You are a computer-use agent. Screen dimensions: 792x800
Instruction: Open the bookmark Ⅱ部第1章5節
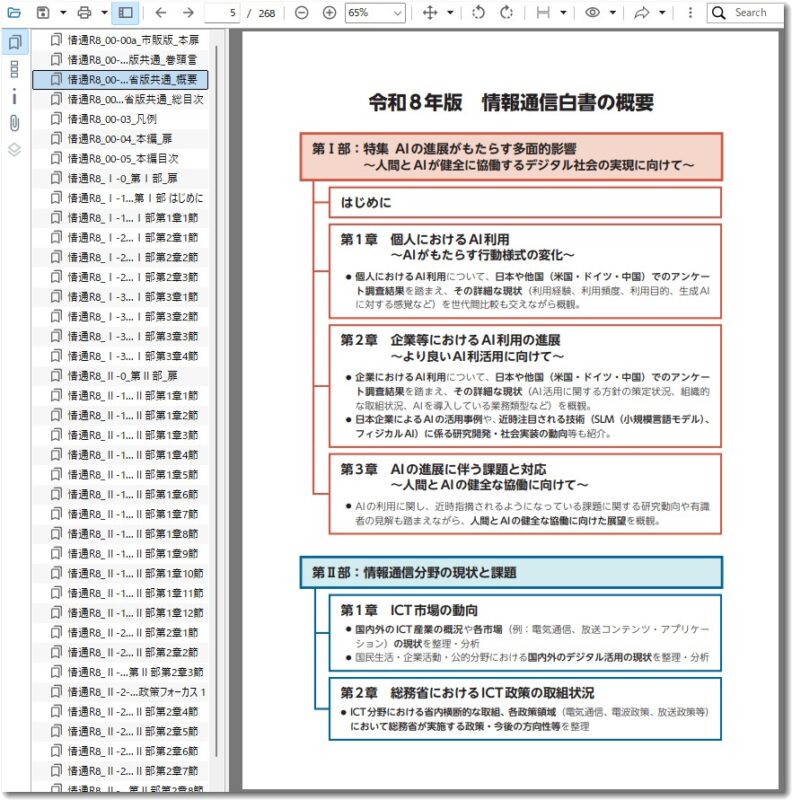(x=121, y=474)
